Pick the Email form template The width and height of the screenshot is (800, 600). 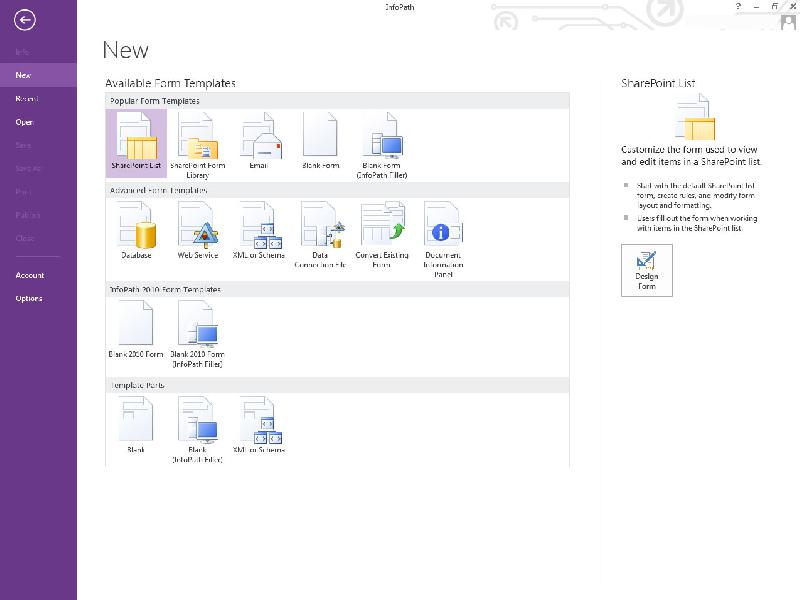[x=259, y=141]
